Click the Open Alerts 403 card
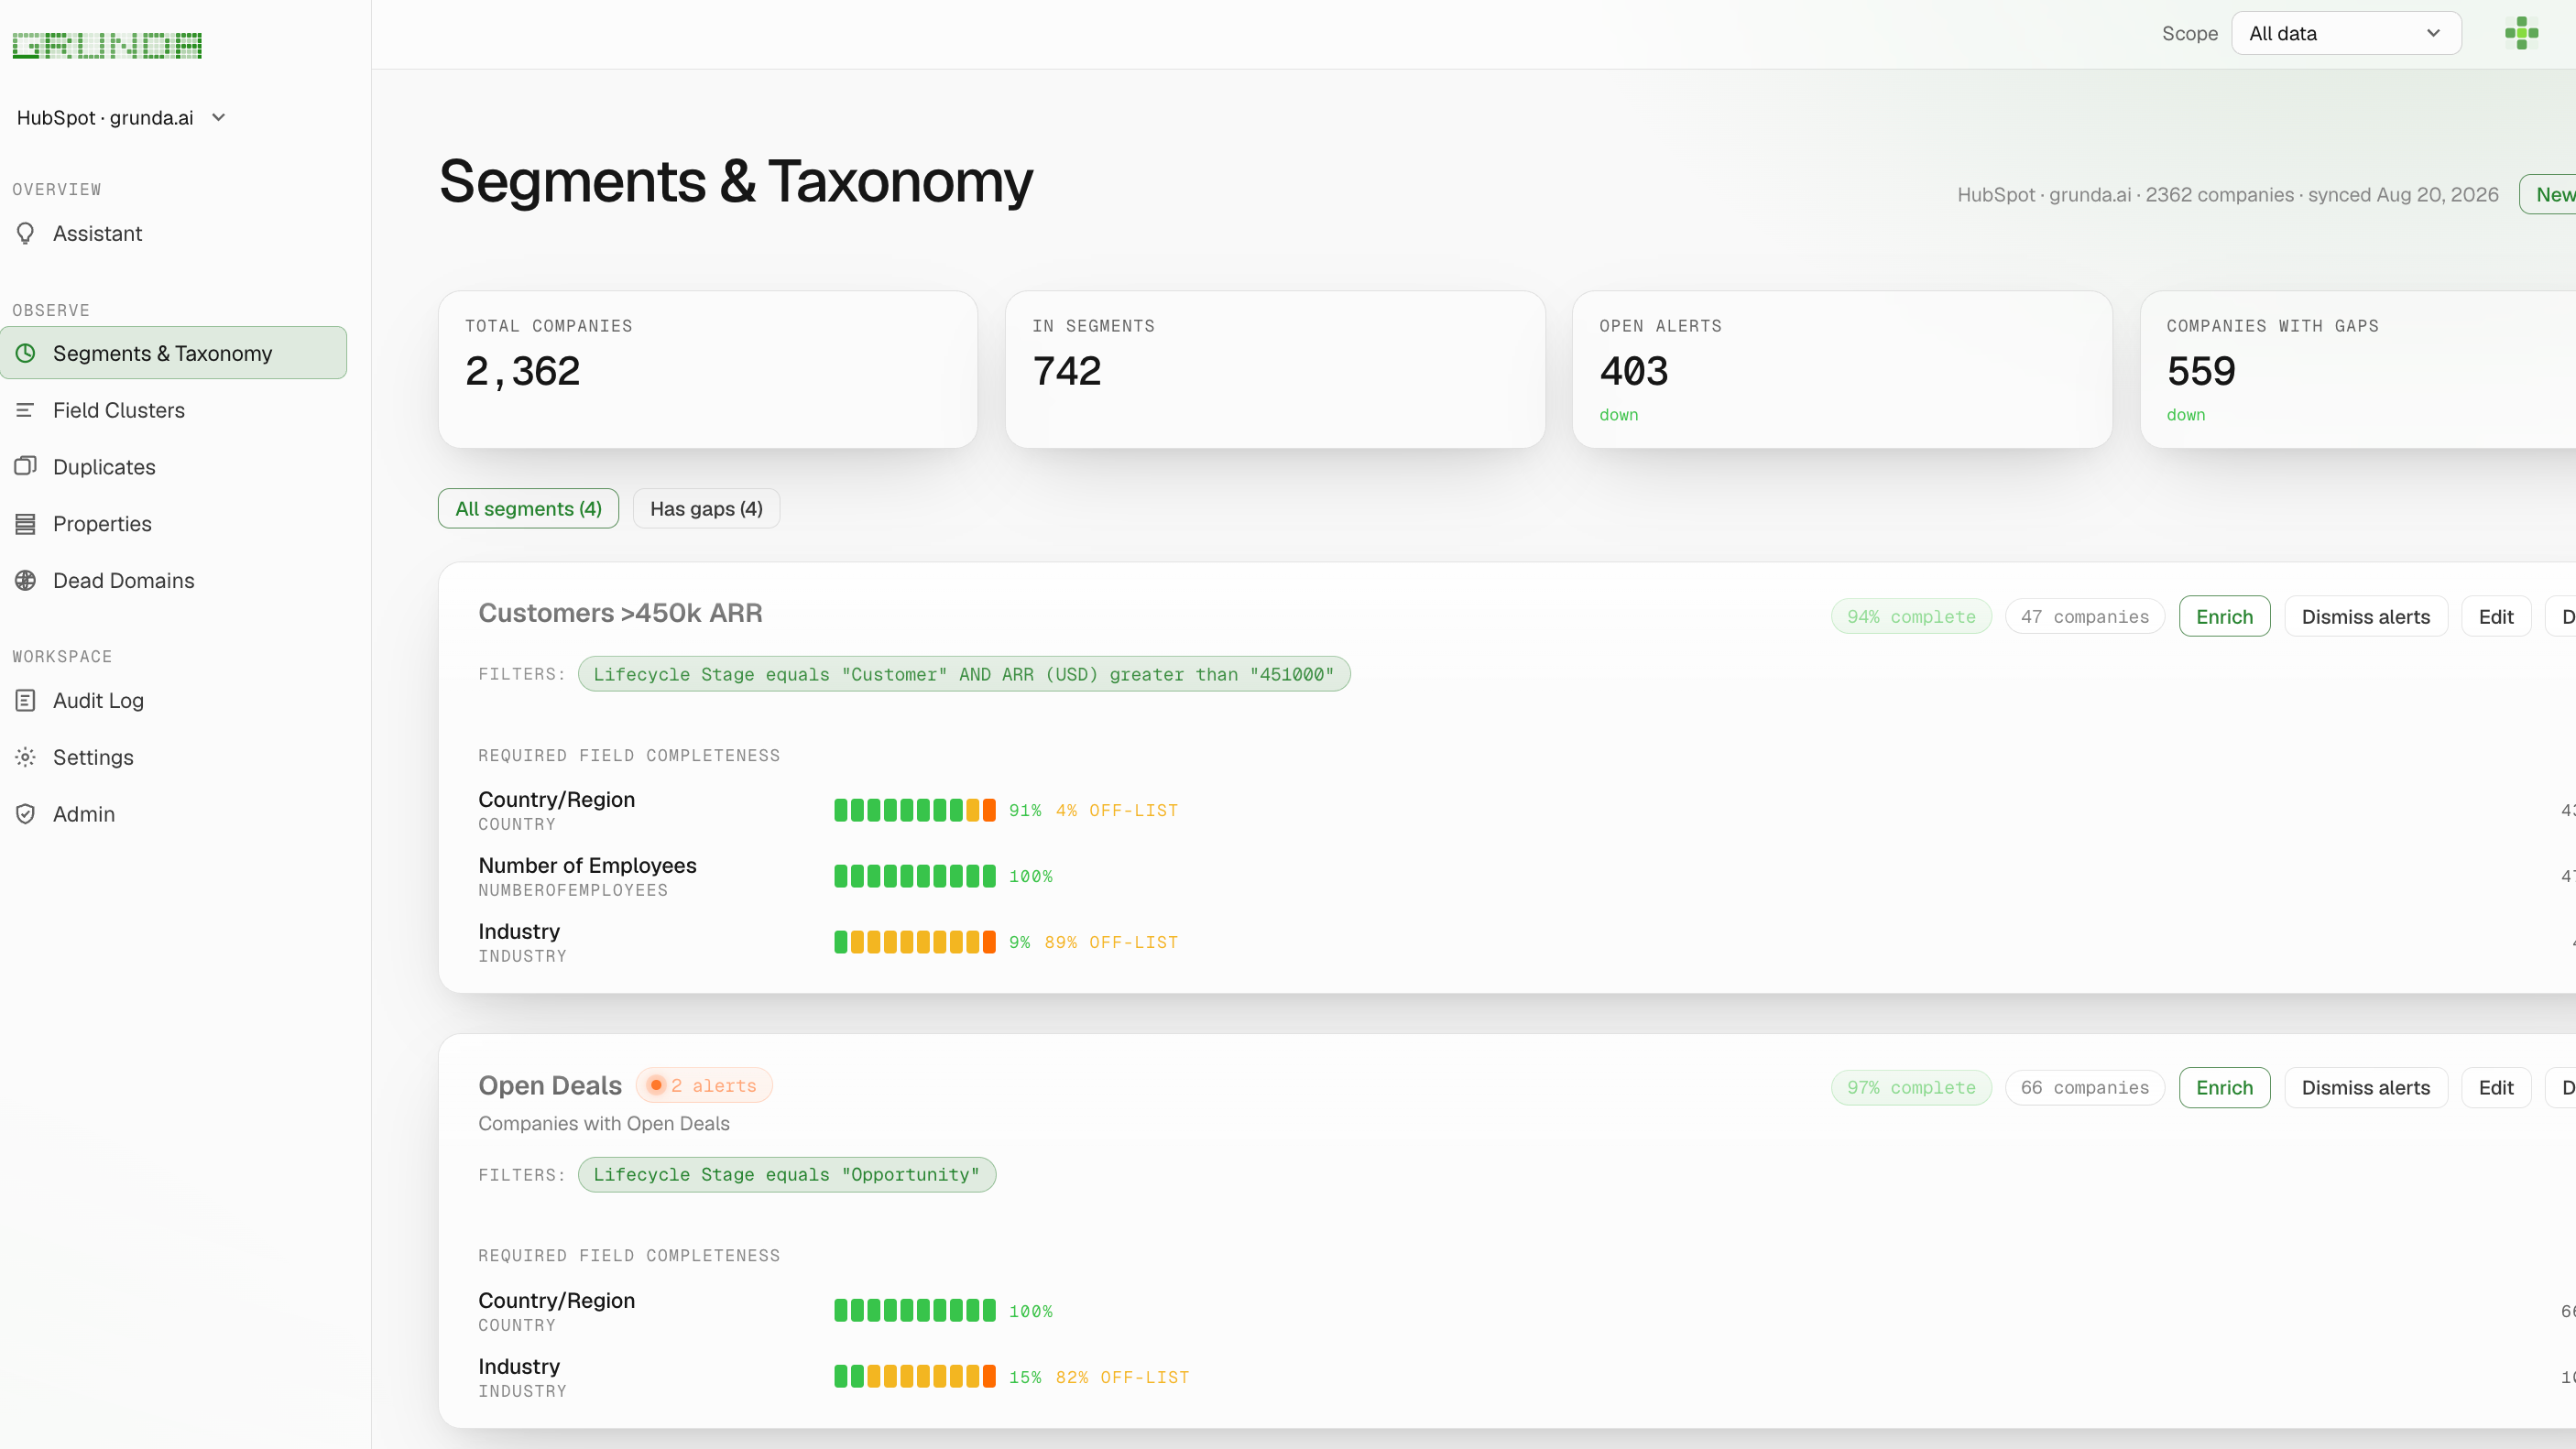 (1842, 369)
